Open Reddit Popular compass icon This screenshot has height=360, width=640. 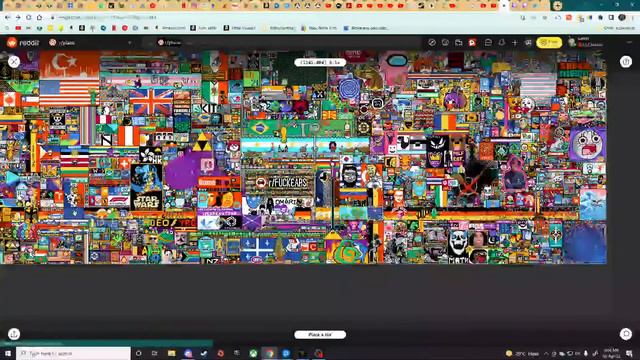[x=432, y=42]
